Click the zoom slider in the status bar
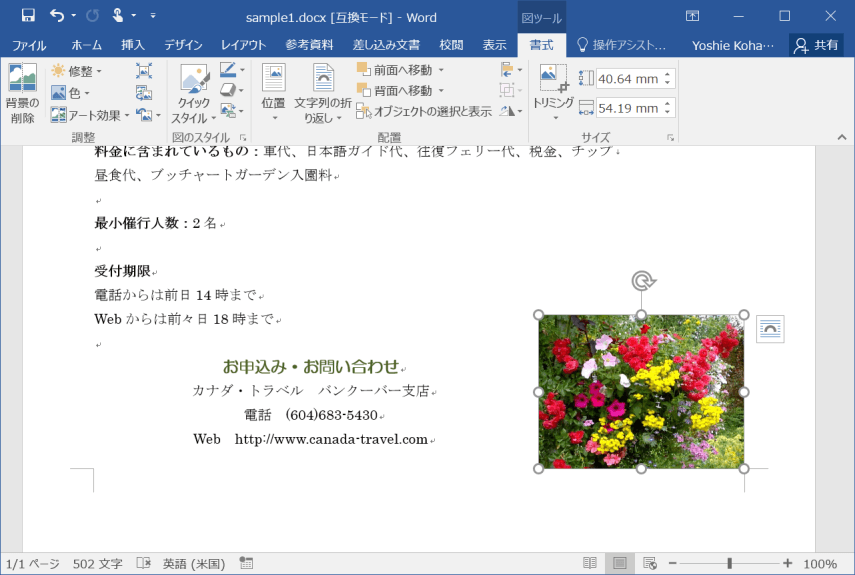 coord(730,564)
